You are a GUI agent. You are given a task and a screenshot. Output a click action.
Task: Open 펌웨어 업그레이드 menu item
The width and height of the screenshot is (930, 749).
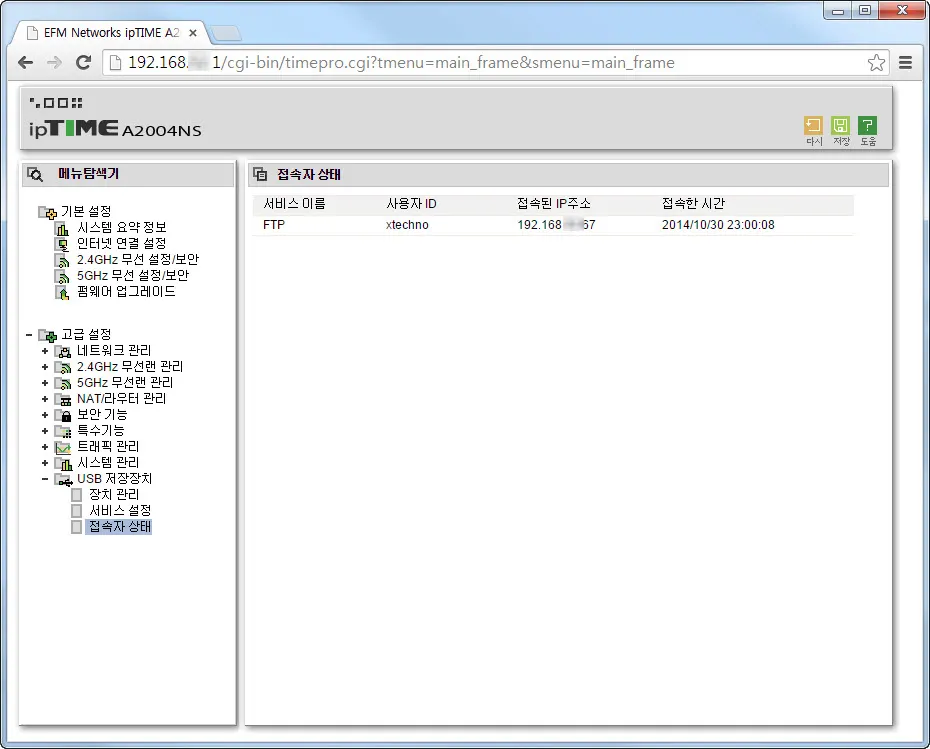point(126,292)
